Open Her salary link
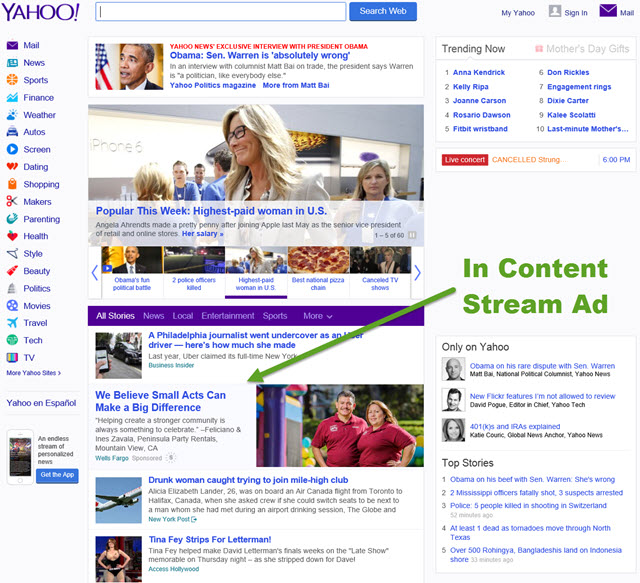The image size is (640, 583). point(202,234)
